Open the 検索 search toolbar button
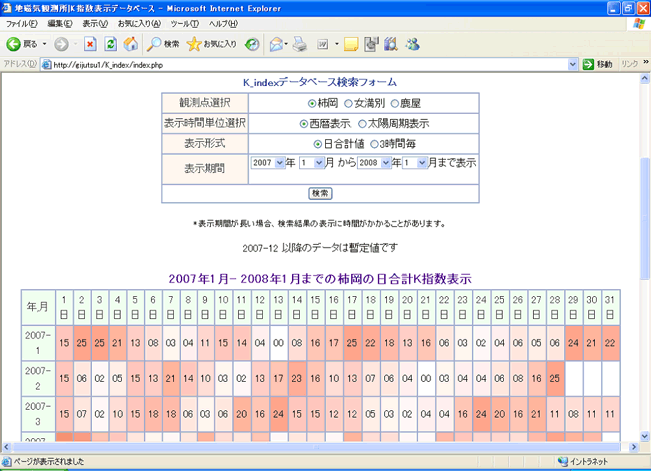Viewport: 651px width, 471px height. click(163, 44)
